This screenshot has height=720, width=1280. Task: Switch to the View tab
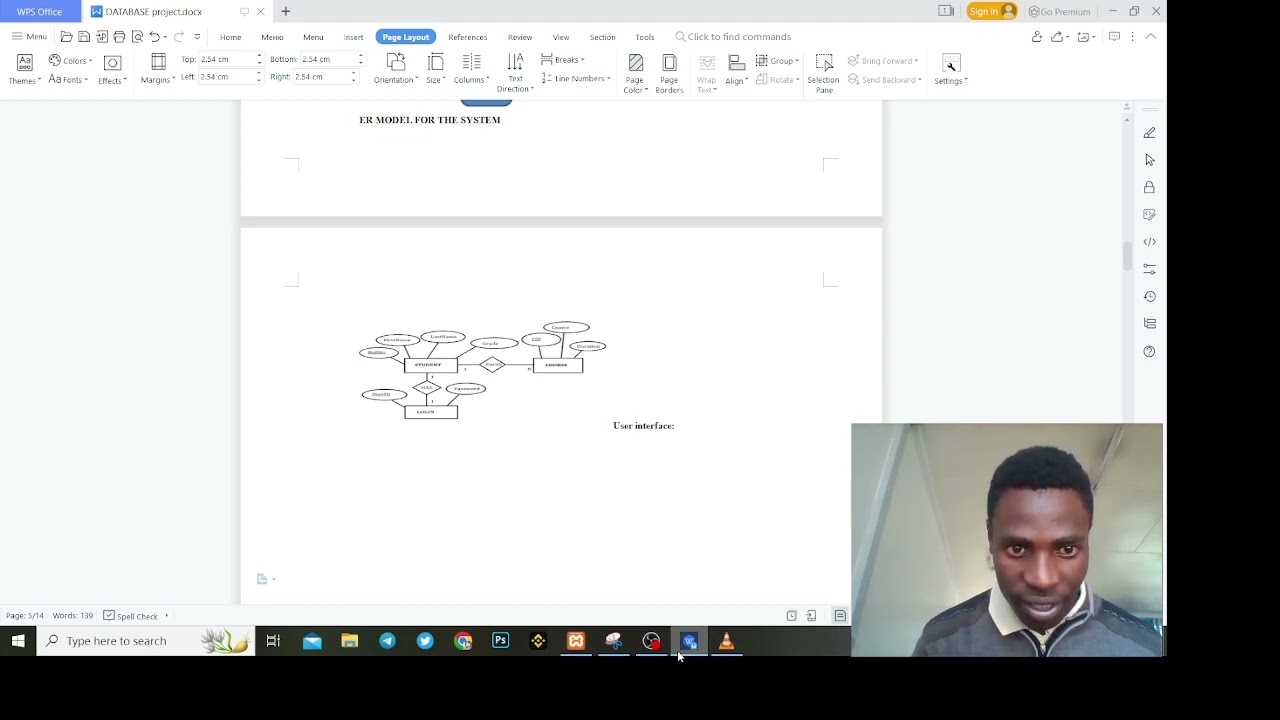pyautogui.click(x=561, y=37)
